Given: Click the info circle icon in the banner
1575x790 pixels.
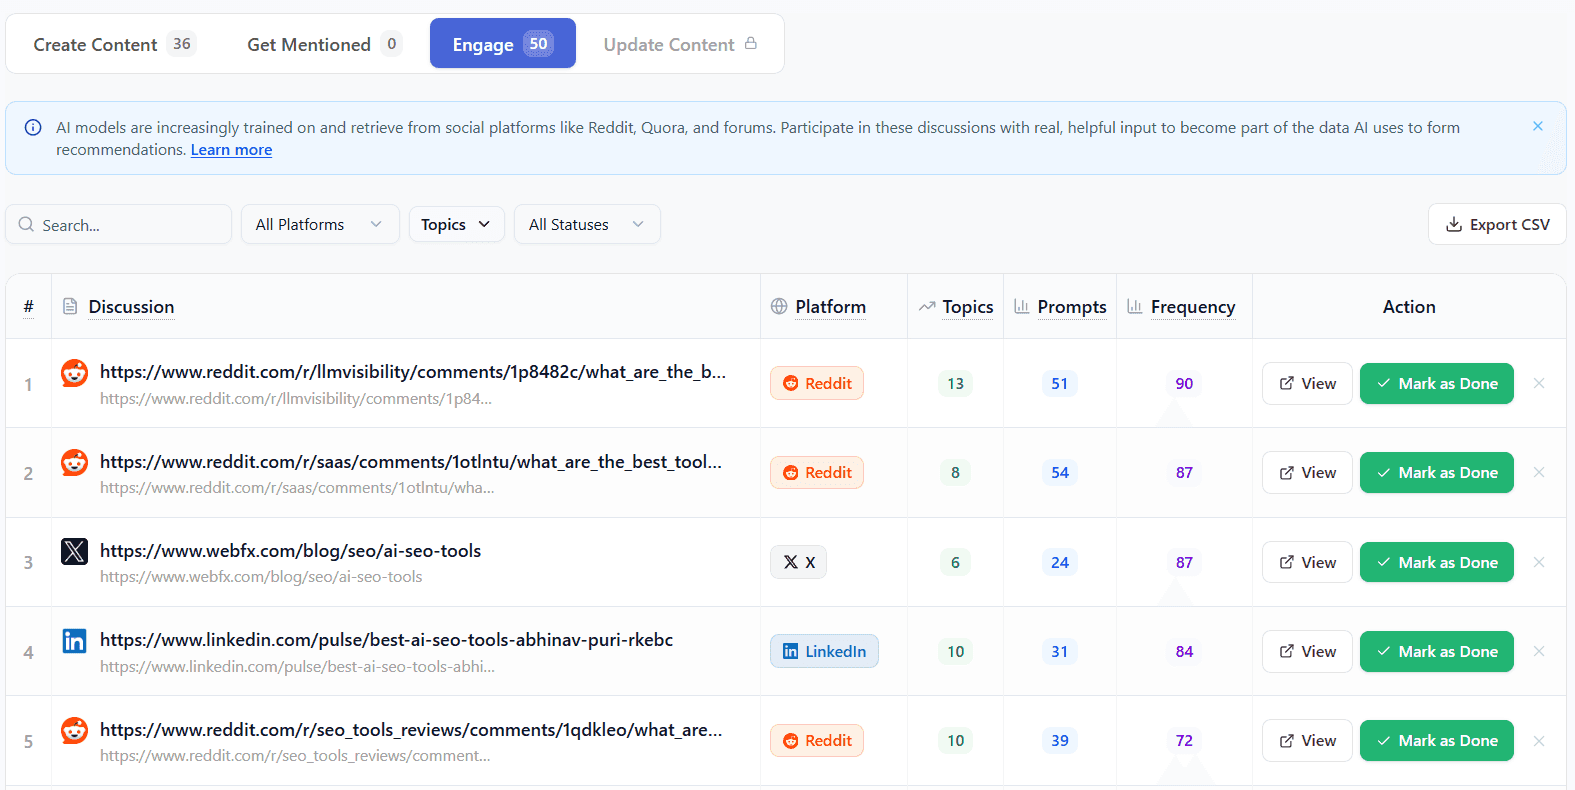Looking at the screenshot, I should tap(33, 127).
